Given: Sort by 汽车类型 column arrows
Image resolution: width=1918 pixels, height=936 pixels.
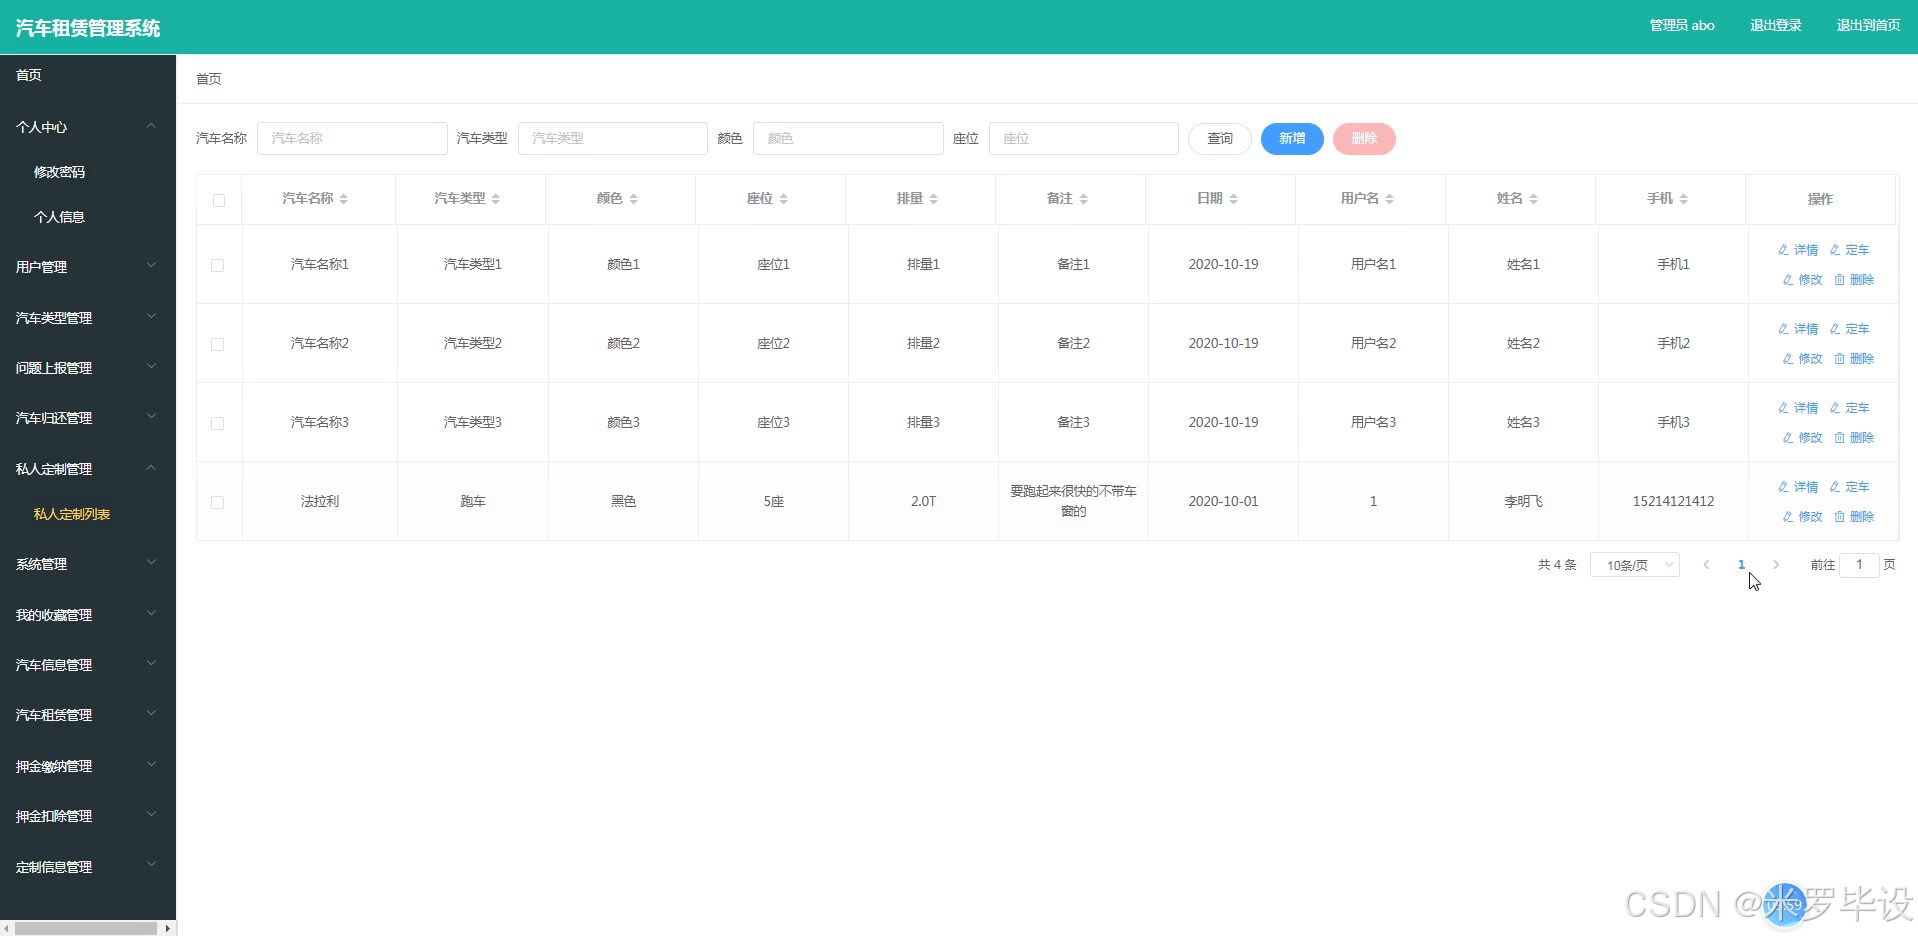Looking at the screenshot, I should (x=495, y=199).
